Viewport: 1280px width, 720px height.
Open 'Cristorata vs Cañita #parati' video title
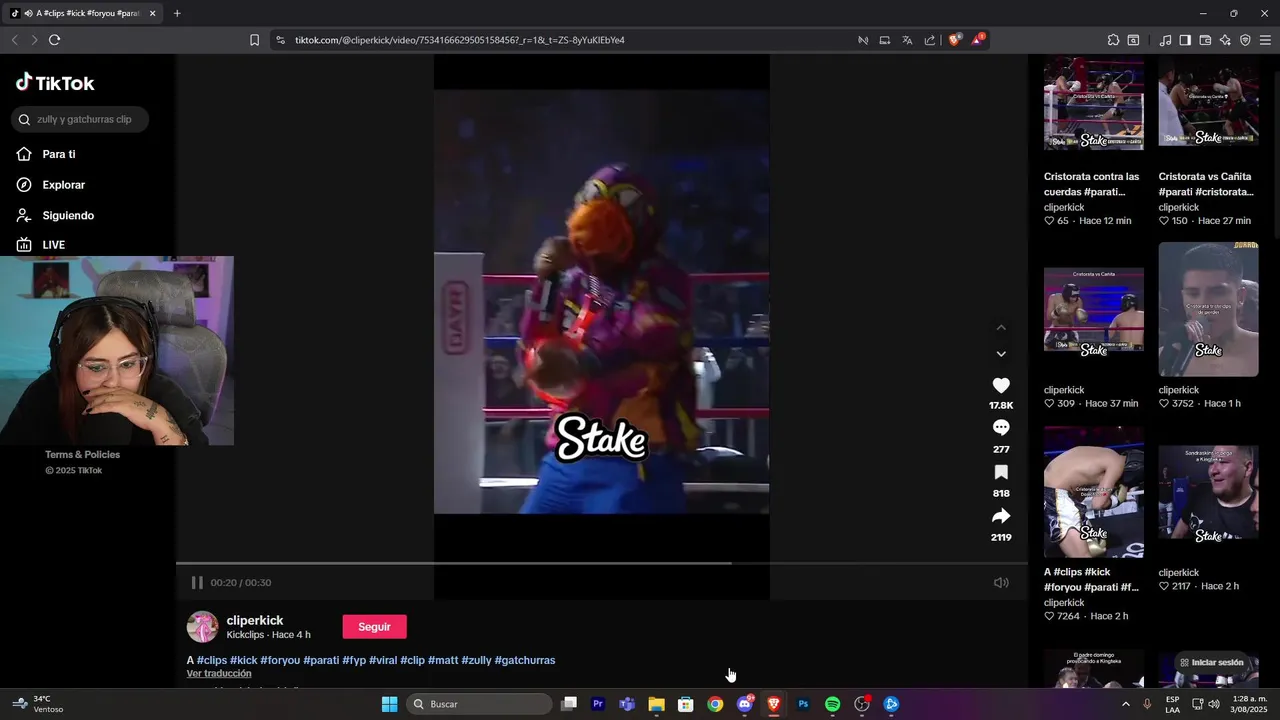pos(1205,184)
